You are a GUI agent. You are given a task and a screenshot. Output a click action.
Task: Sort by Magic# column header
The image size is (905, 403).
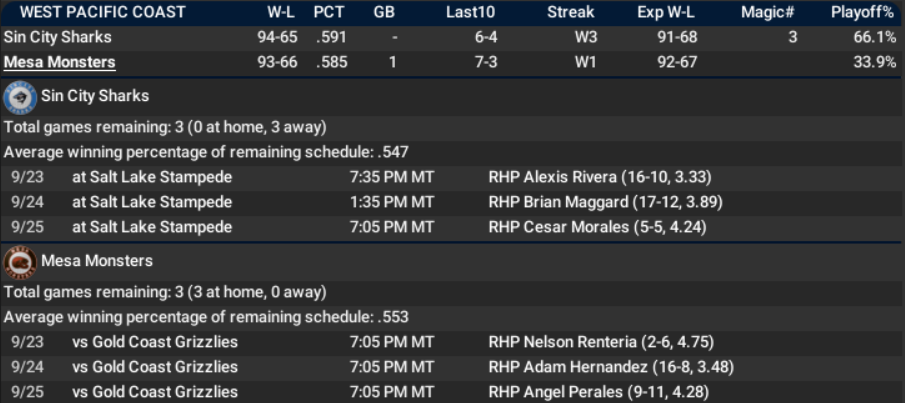pos(767,12)
